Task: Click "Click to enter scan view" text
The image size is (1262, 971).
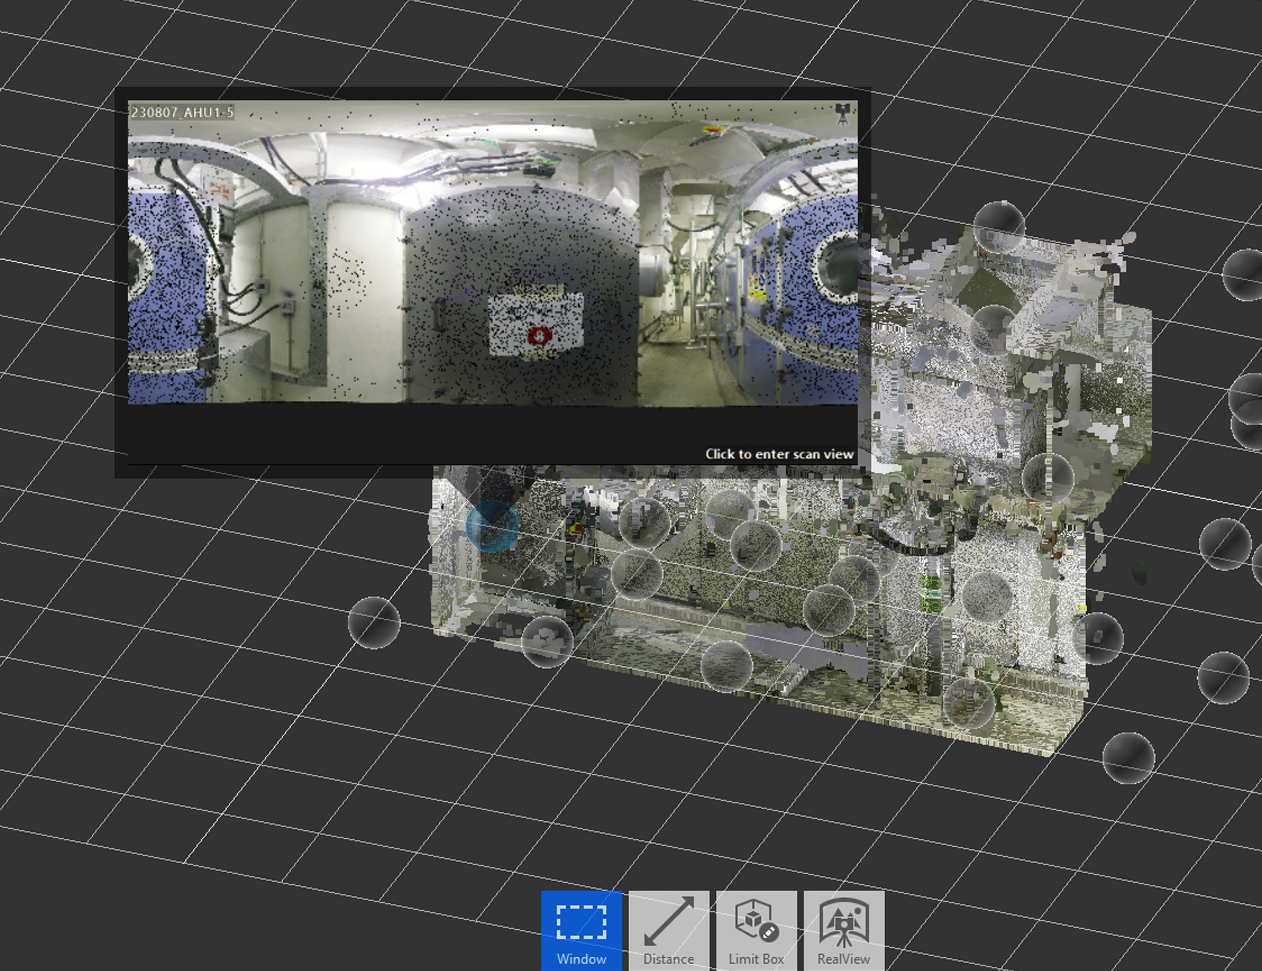Action: click(779, 454)
